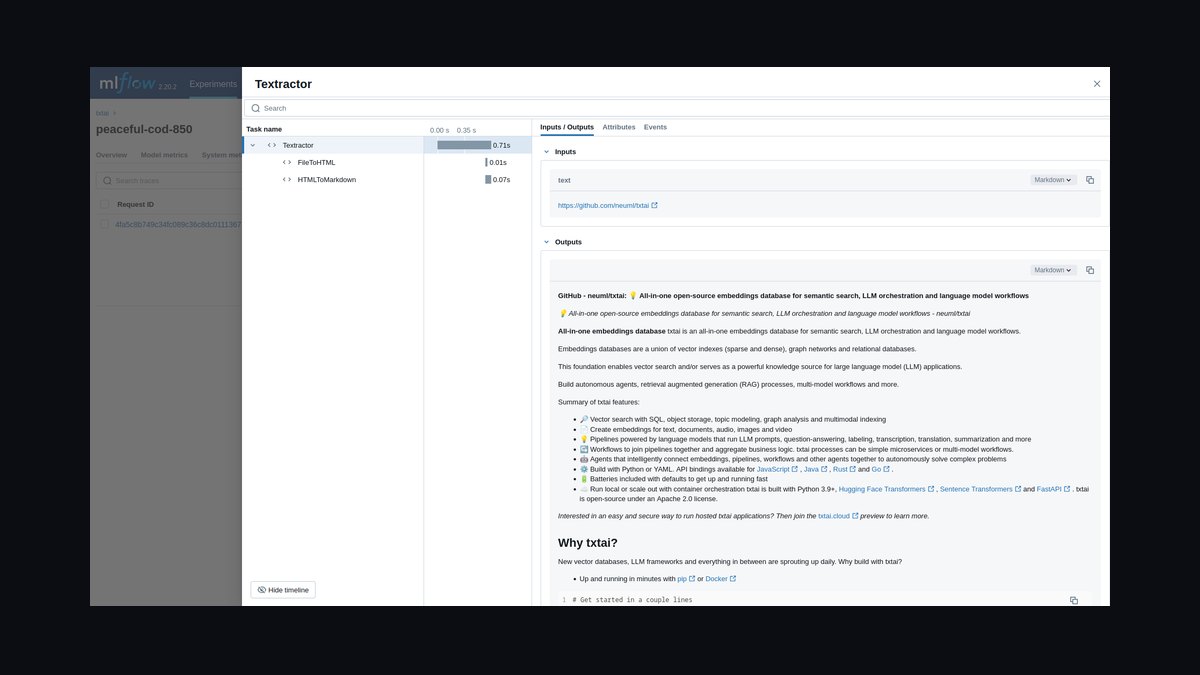The width and height of the screenshot is (1200, 675).
Task: Collapse the Outputs section
Action: 546,242
